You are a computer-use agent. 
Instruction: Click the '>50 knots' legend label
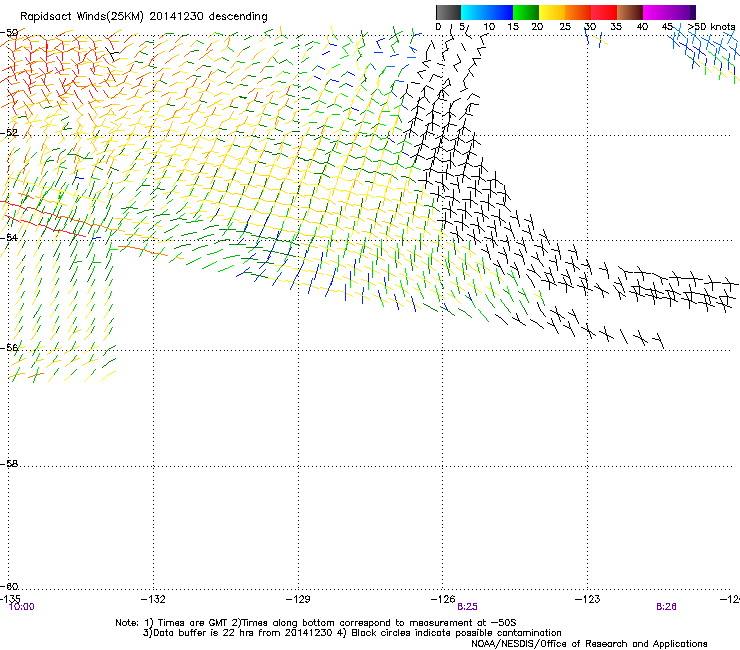(711, 27)
